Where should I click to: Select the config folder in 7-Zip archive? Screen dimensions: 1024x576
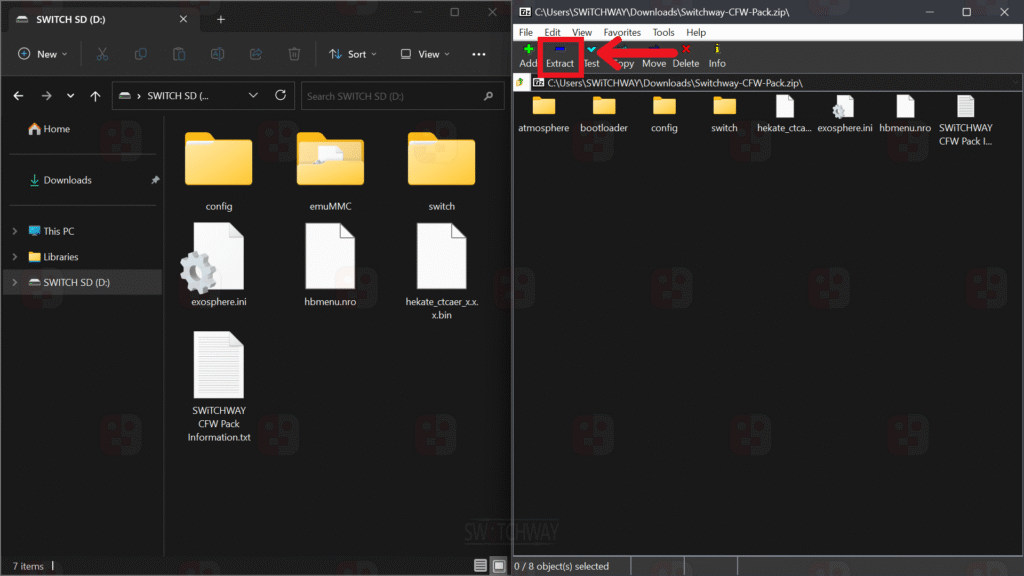[664, 114]
